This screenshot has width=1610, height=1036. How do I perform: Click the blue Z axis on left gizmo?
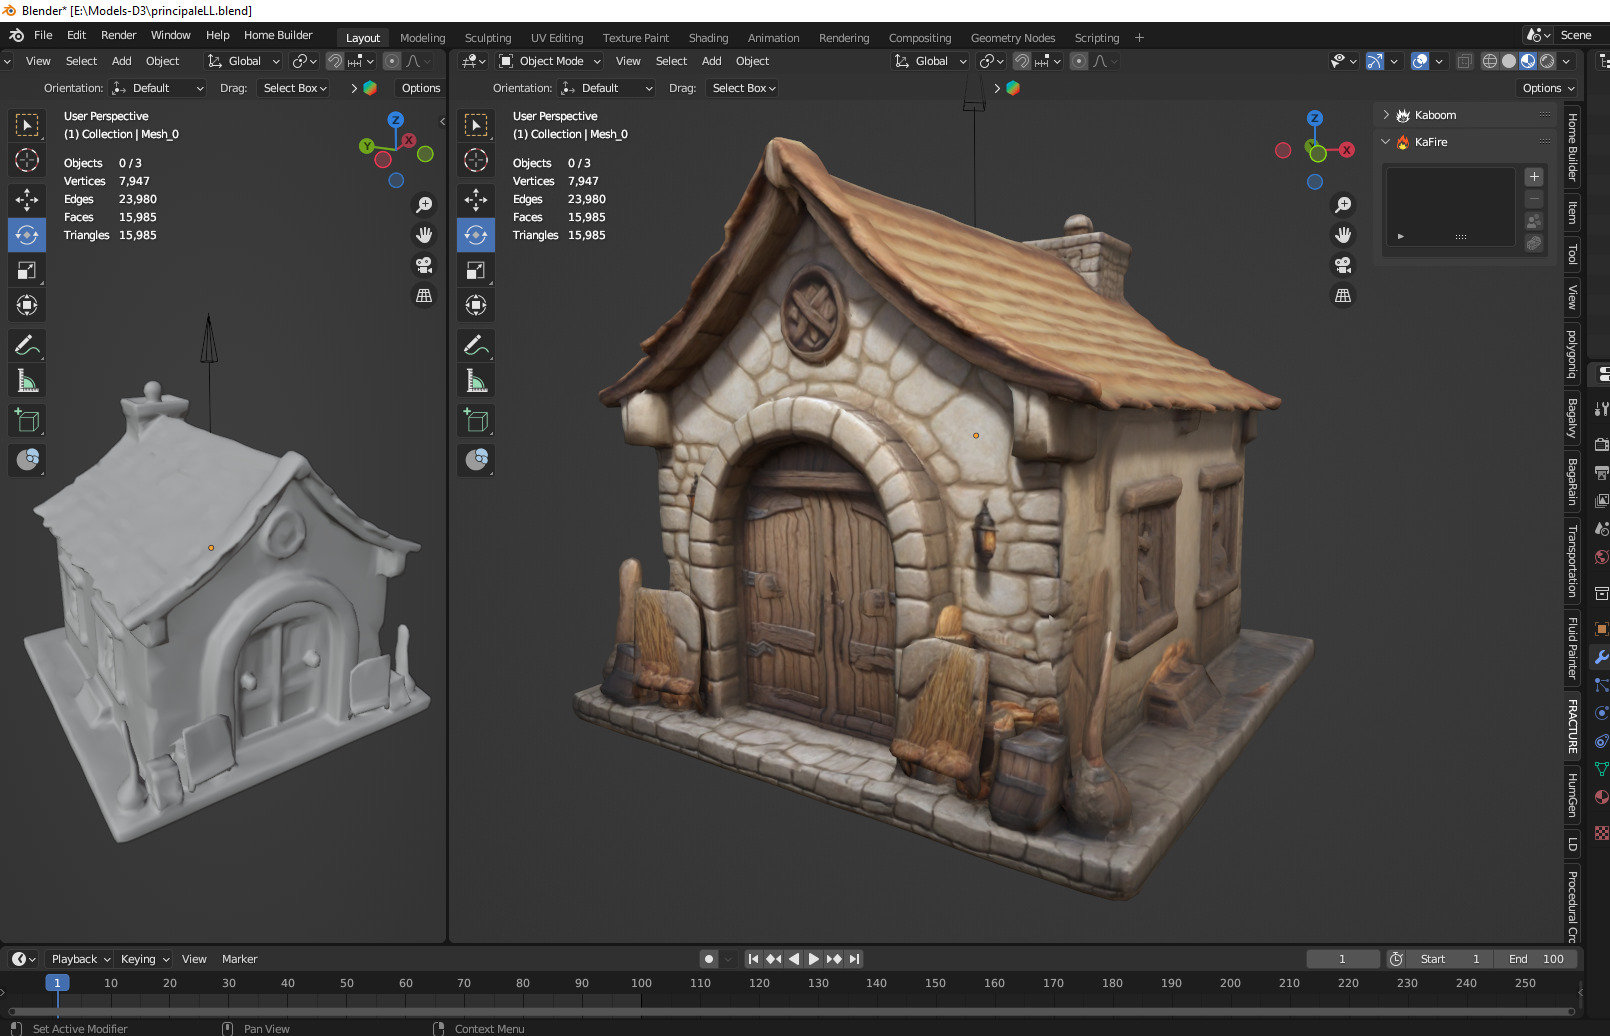[396, 119]
